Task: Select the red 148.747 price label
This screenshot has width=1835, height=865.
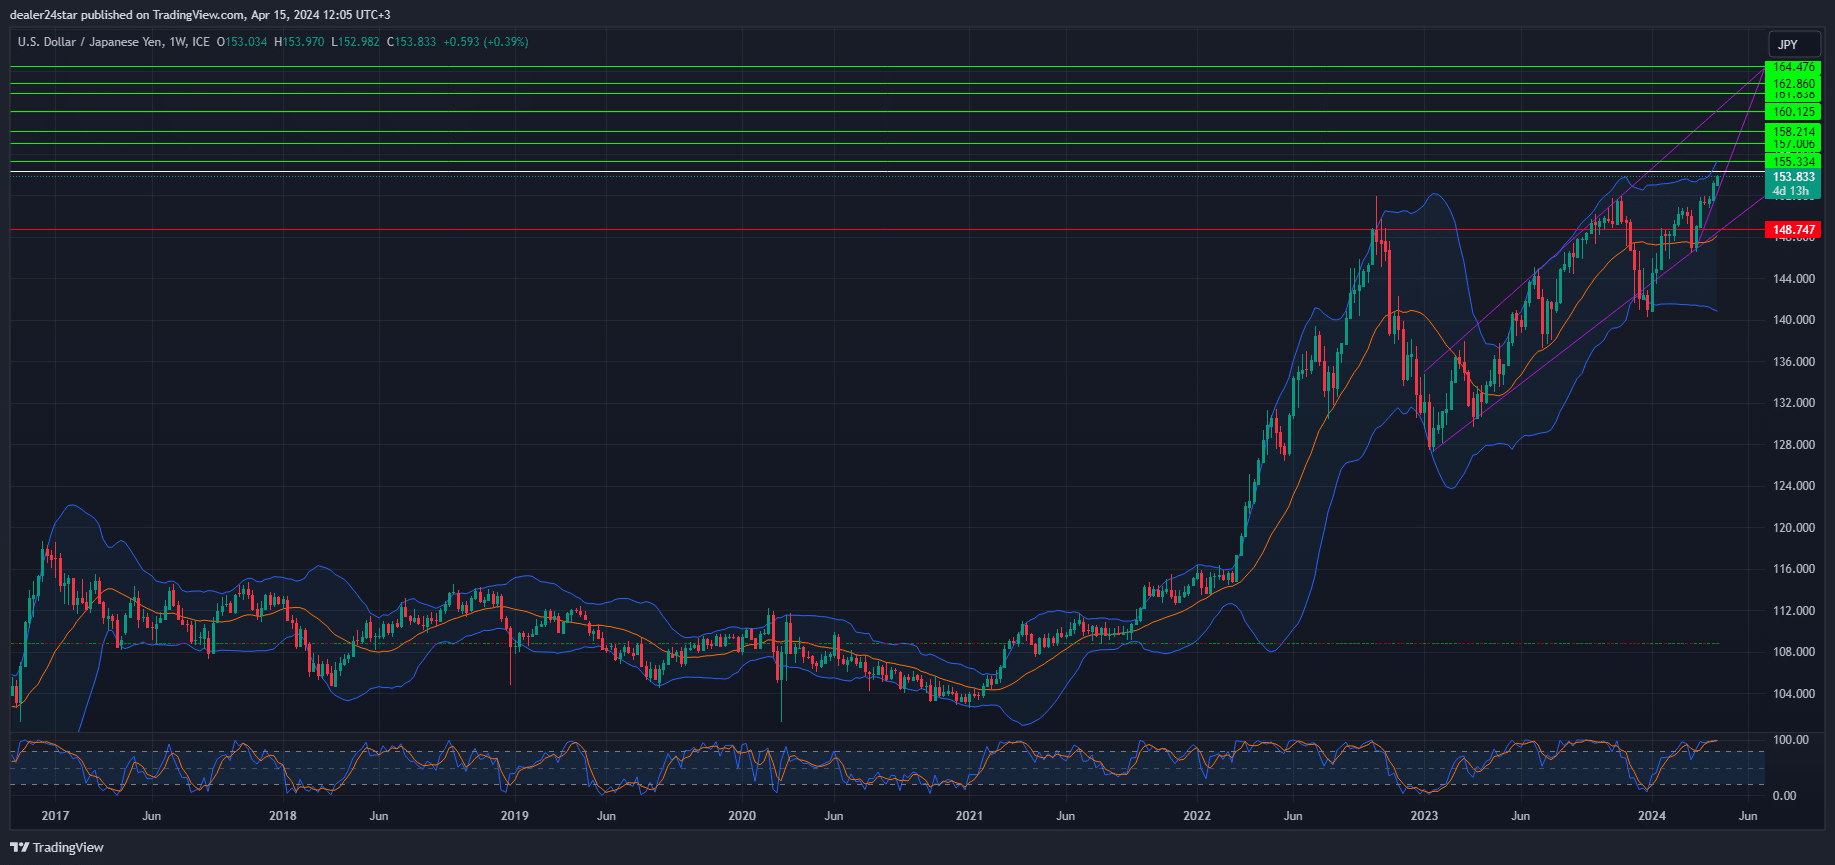Action: point(1793,230)
